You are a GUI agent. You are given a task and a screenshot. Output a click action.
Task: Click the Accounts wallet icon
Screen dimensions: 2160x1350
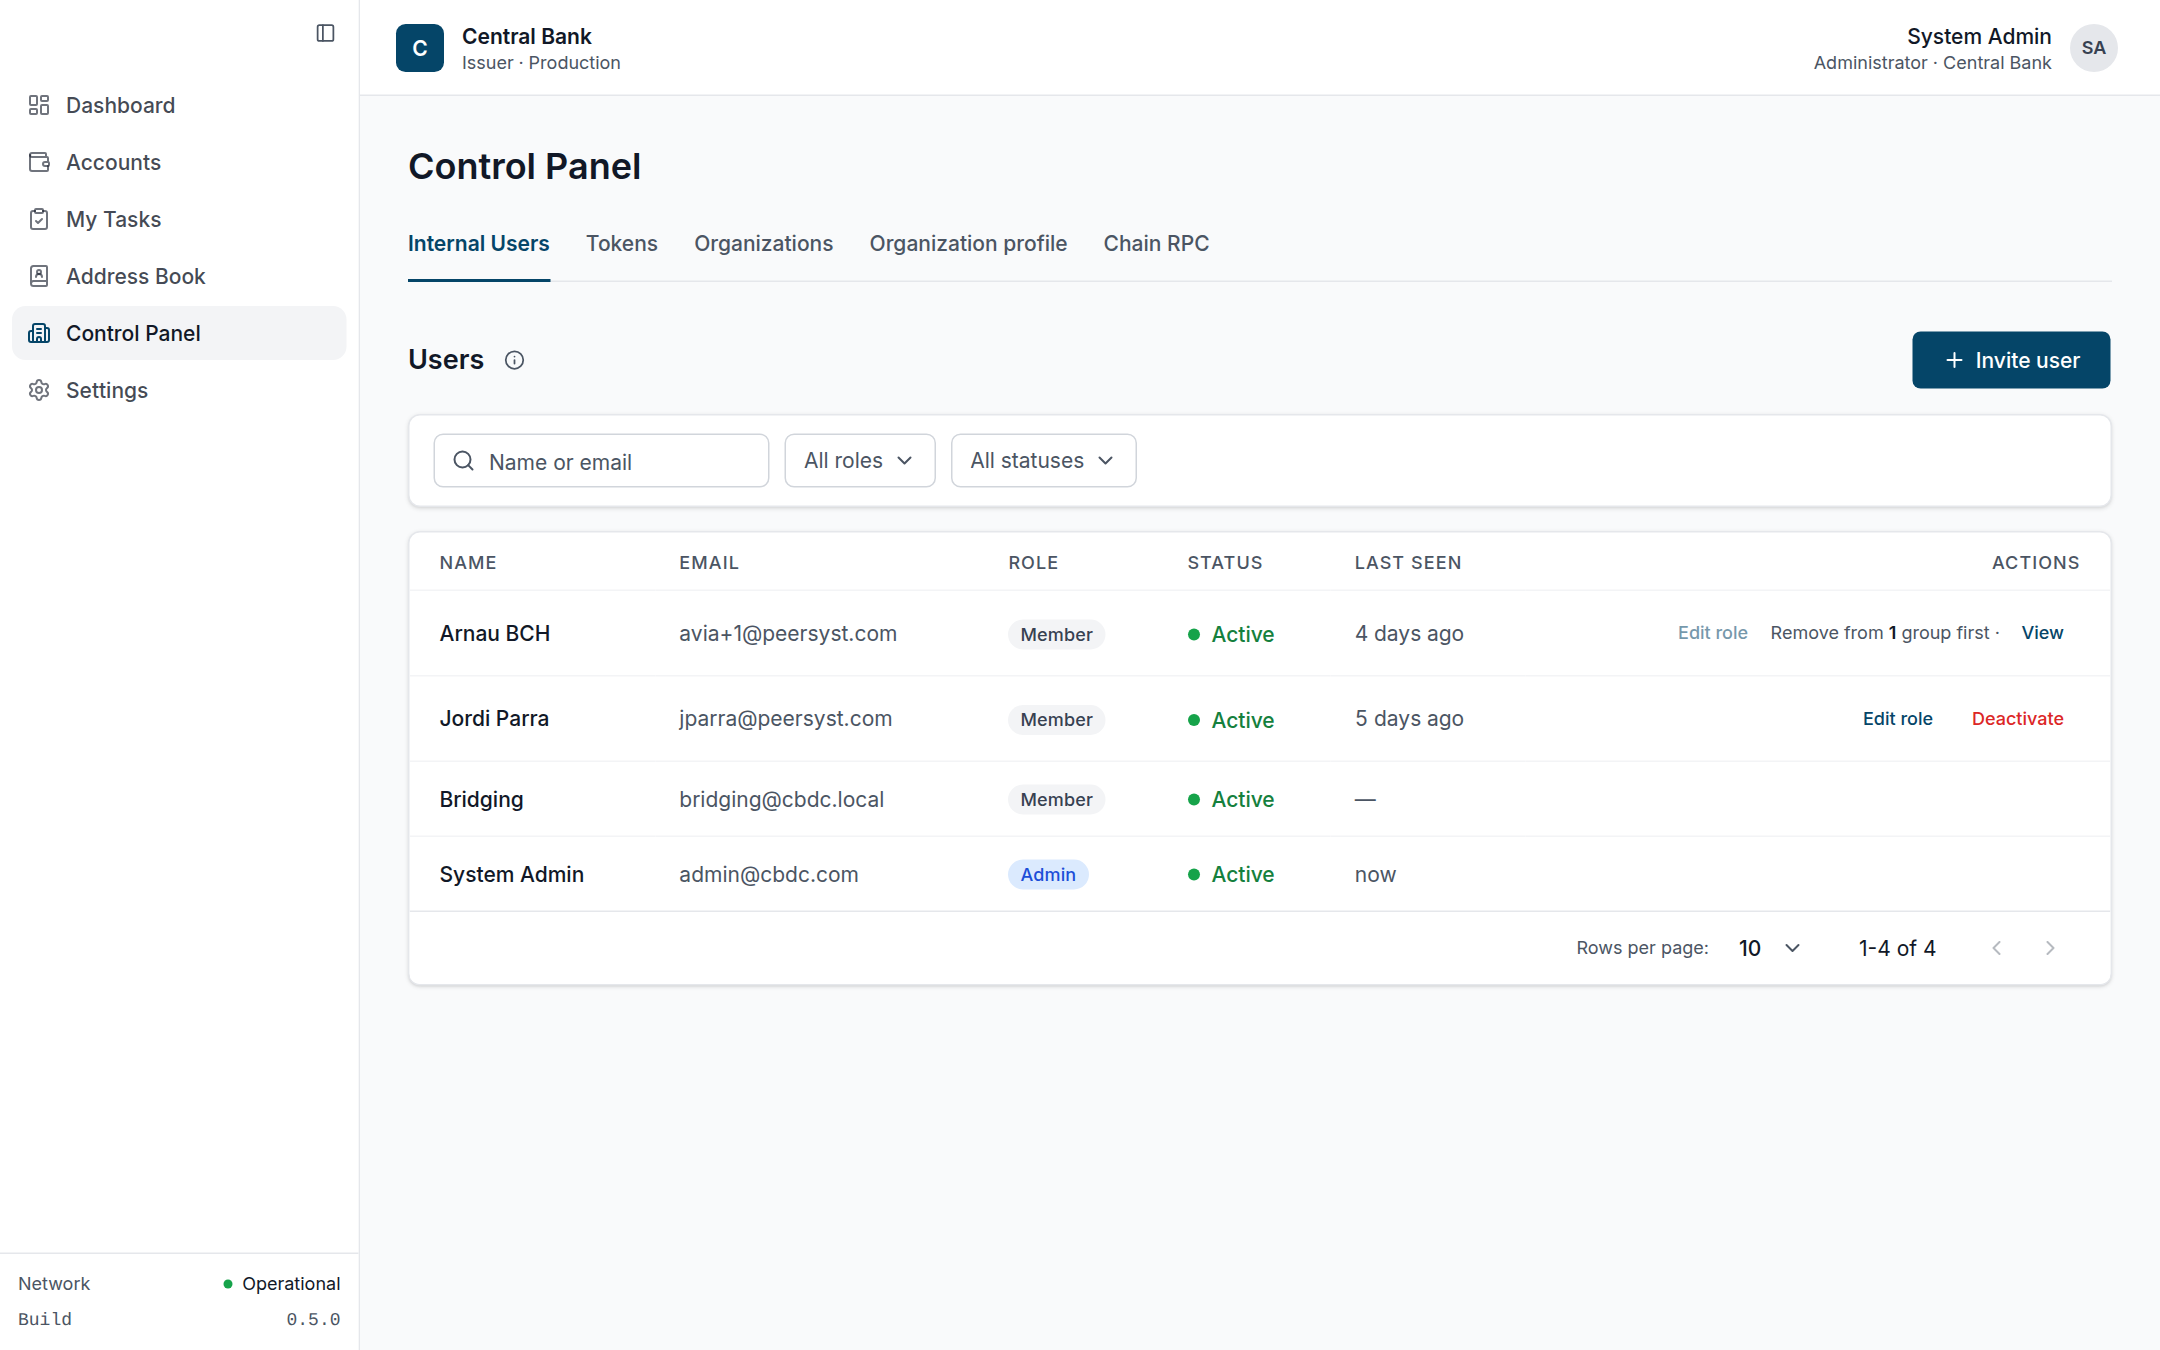click(39, 162)
